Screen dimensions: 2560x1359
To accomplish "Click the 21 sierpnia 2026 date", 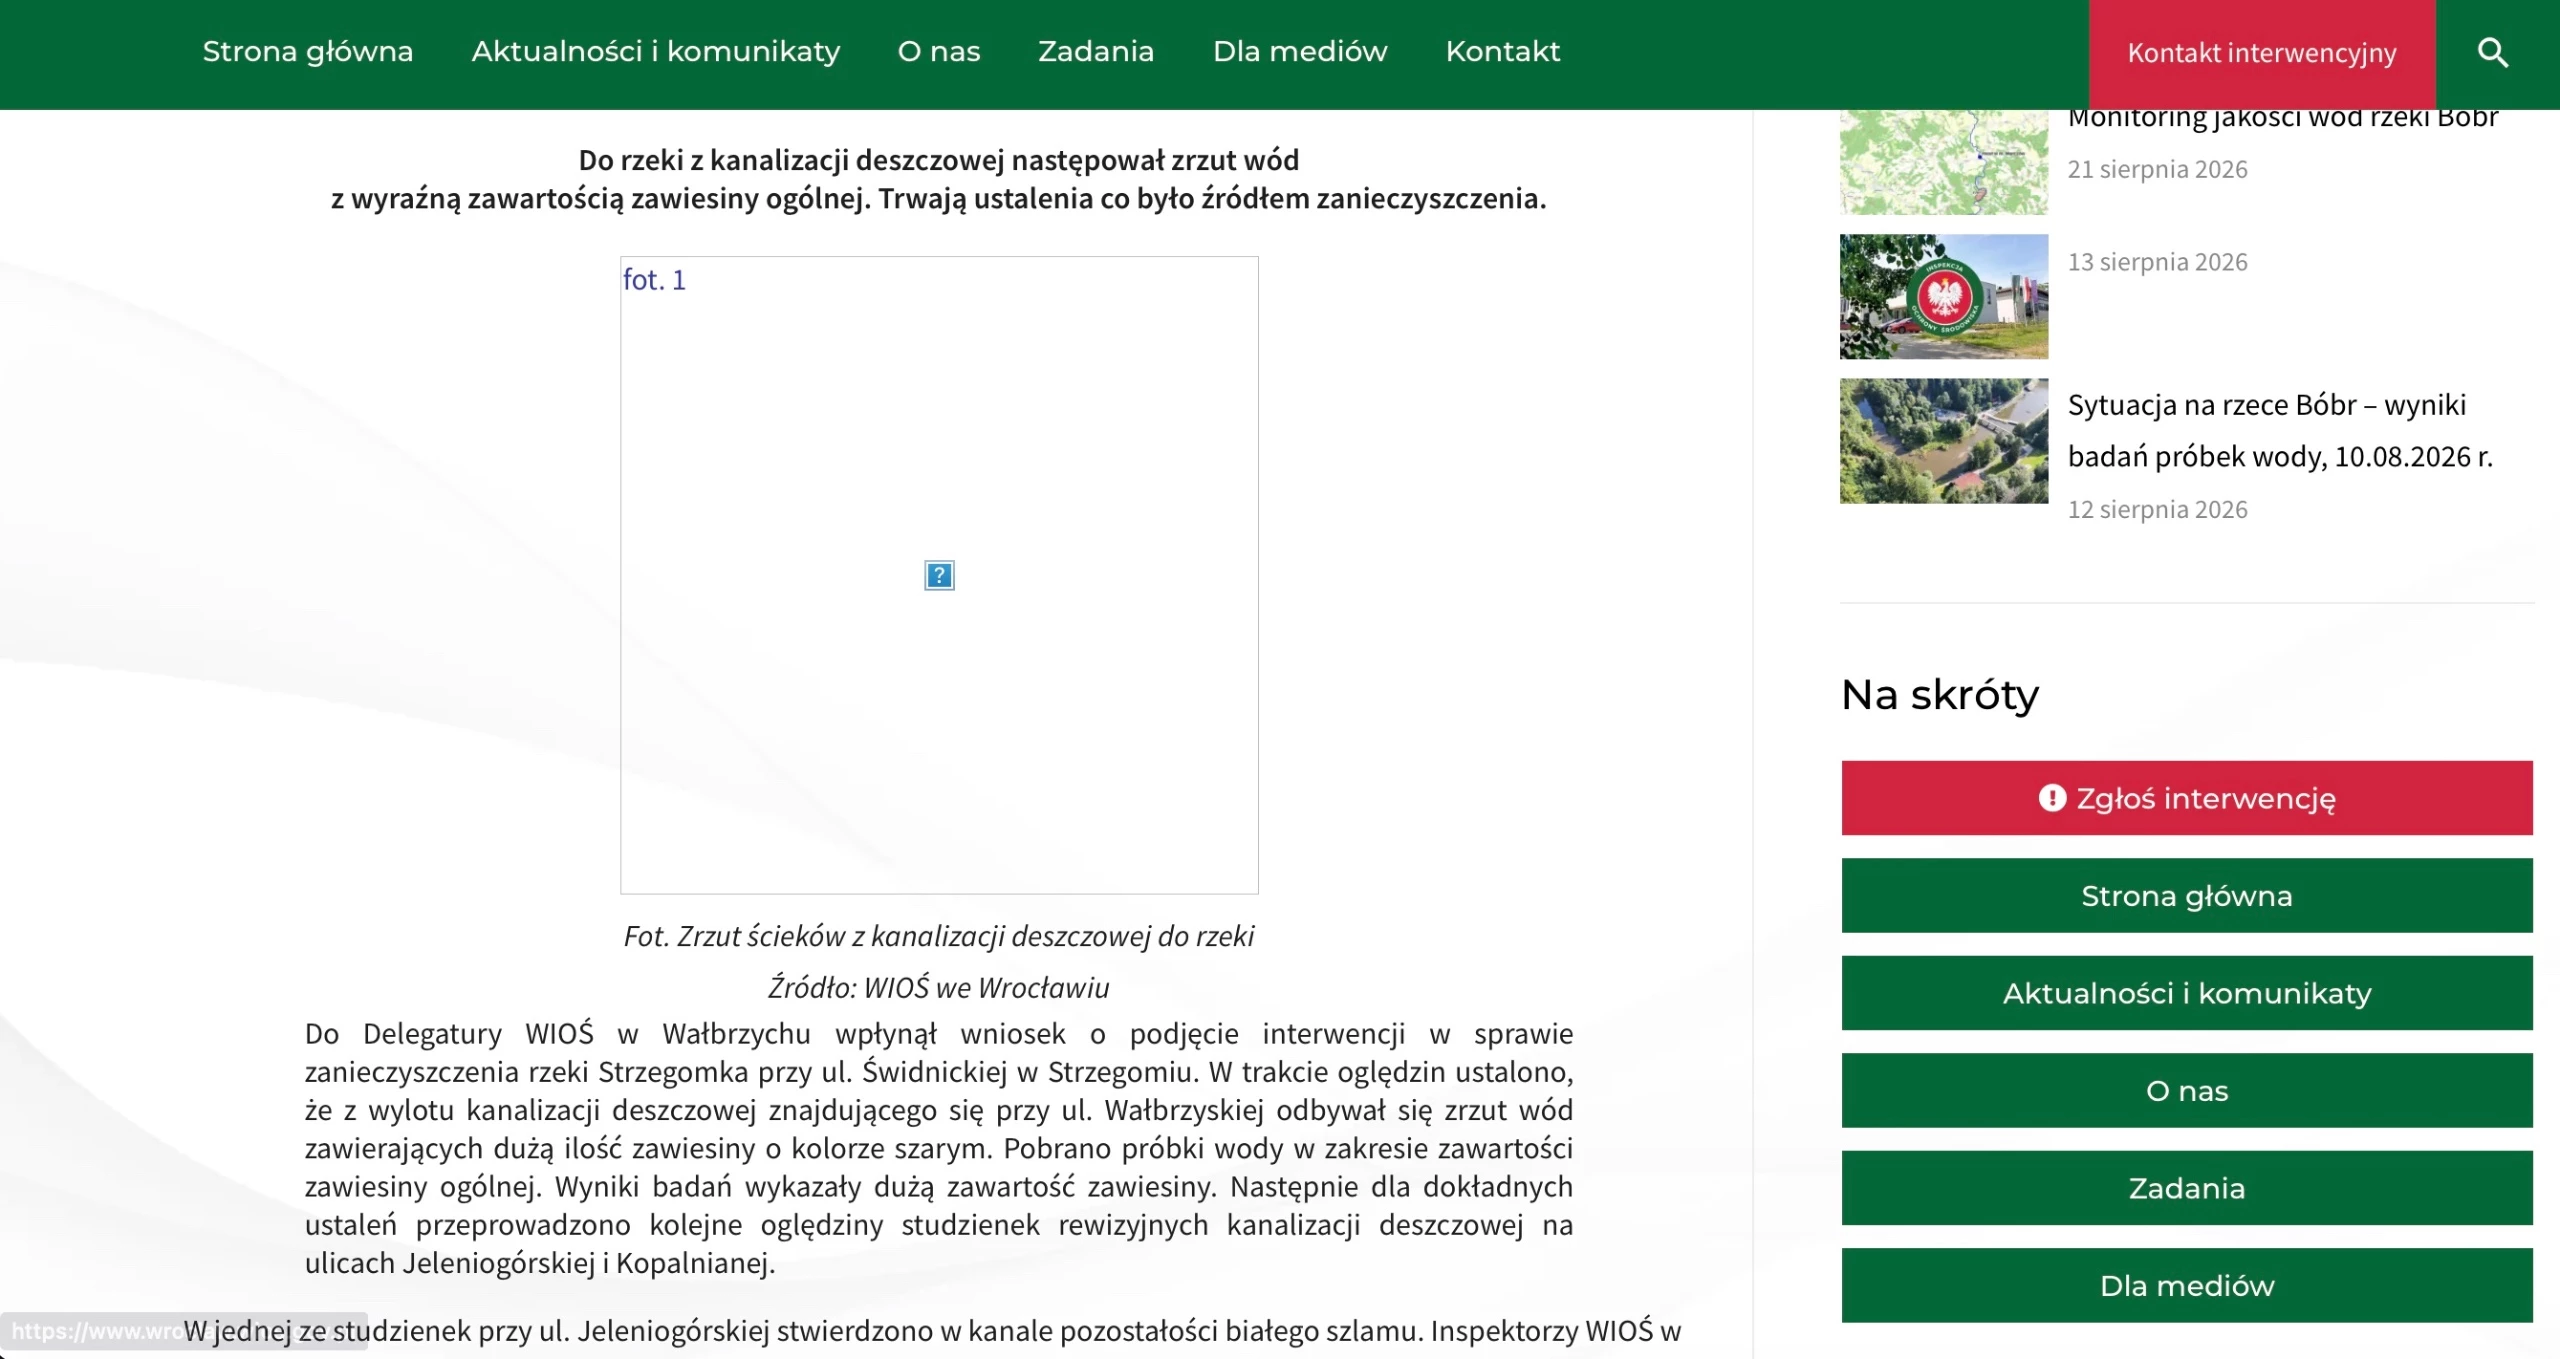I will [2157, 169].
